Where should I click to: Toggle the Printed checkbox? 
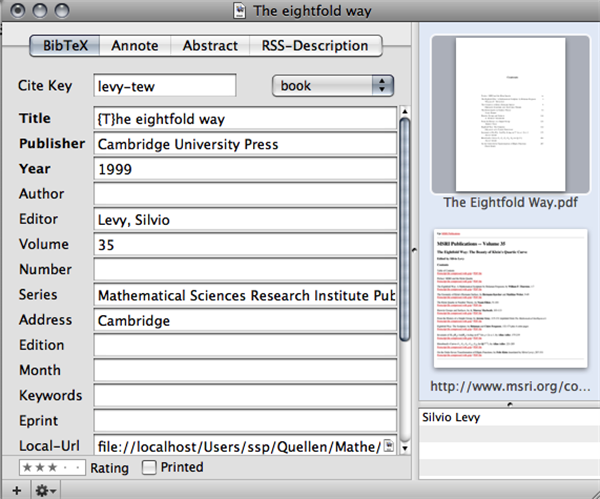(x=149, y=467)
